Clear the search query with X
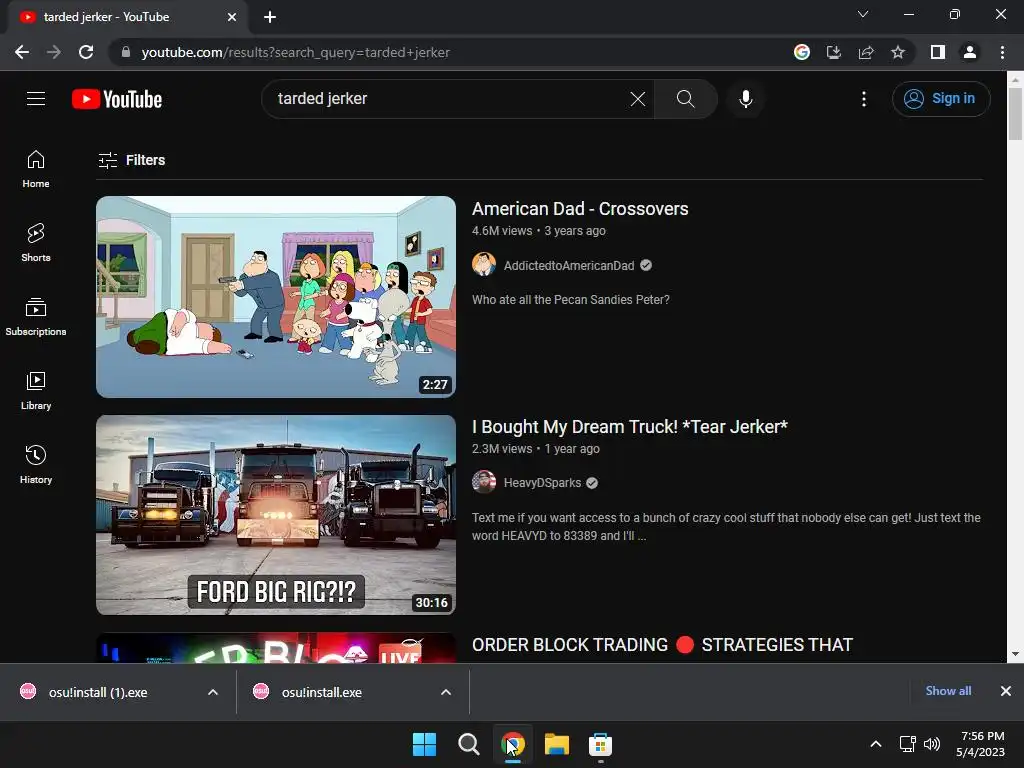Screen dimensions: 1024x768 tap(637, 99)
